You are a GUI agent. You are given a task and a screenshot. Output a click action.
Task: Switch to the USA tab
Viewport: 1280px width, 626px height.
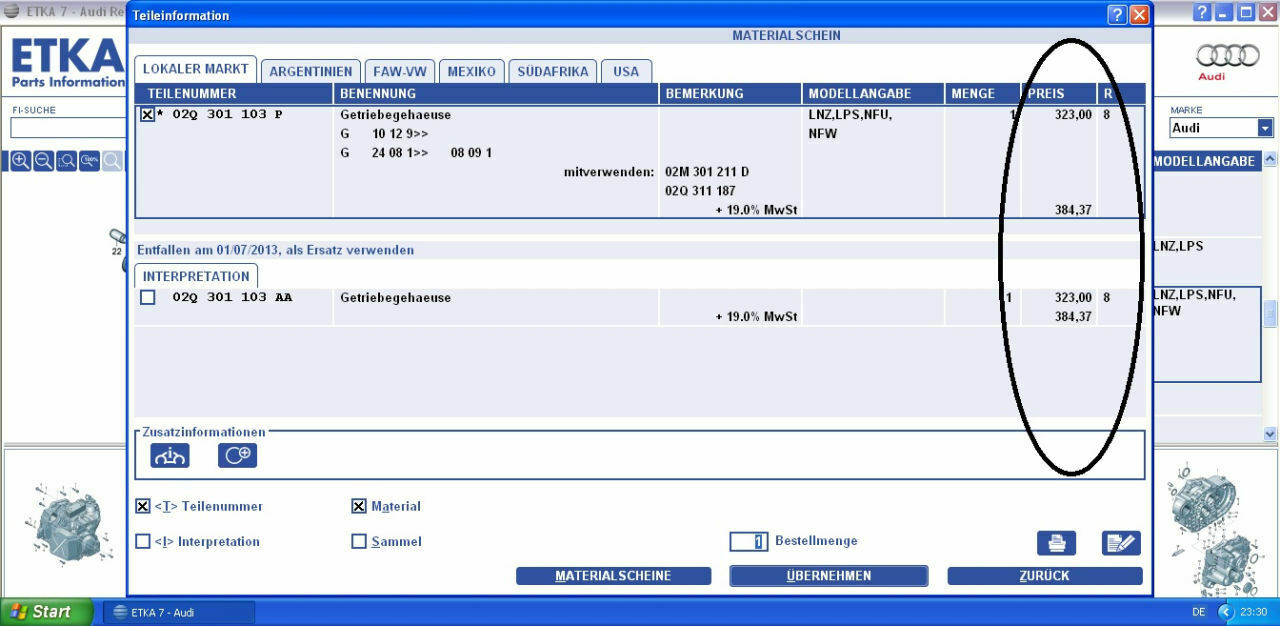(626, 71)
